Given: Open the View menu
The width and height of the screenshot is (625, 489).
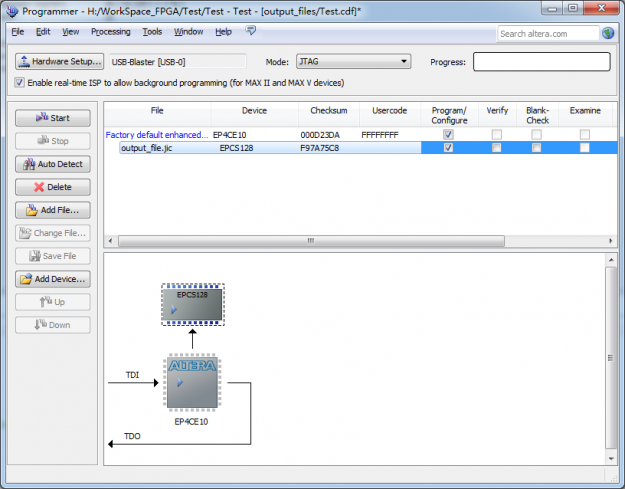Looking at the screenshot, I should (x=71, y=31).
